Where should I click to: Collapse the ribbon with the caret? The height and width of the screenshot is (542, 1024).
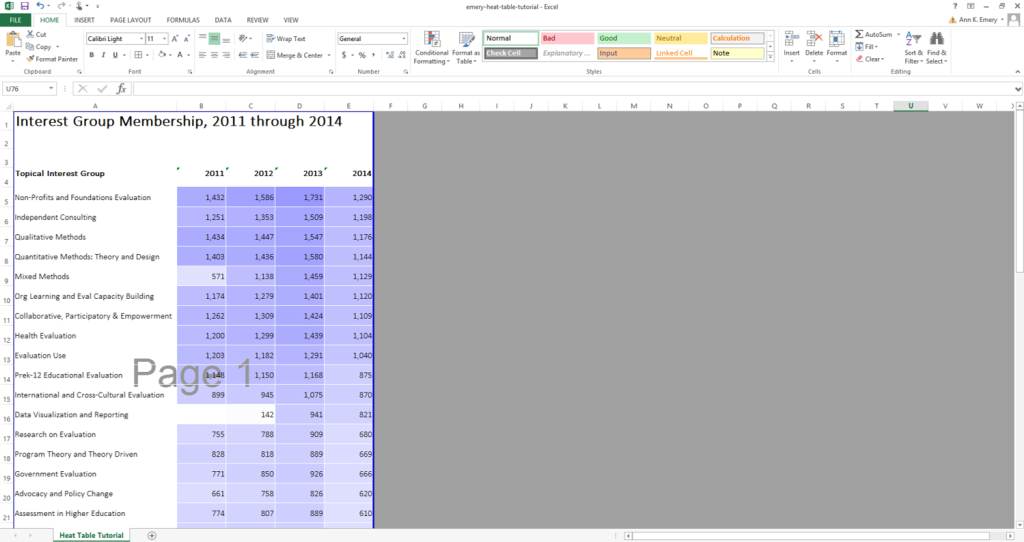[1017, 72]
